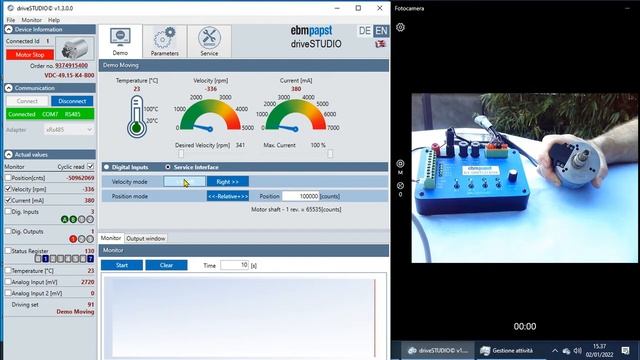Collapse the Actual values section
640x360 pixels.
[x=9, y=155]
